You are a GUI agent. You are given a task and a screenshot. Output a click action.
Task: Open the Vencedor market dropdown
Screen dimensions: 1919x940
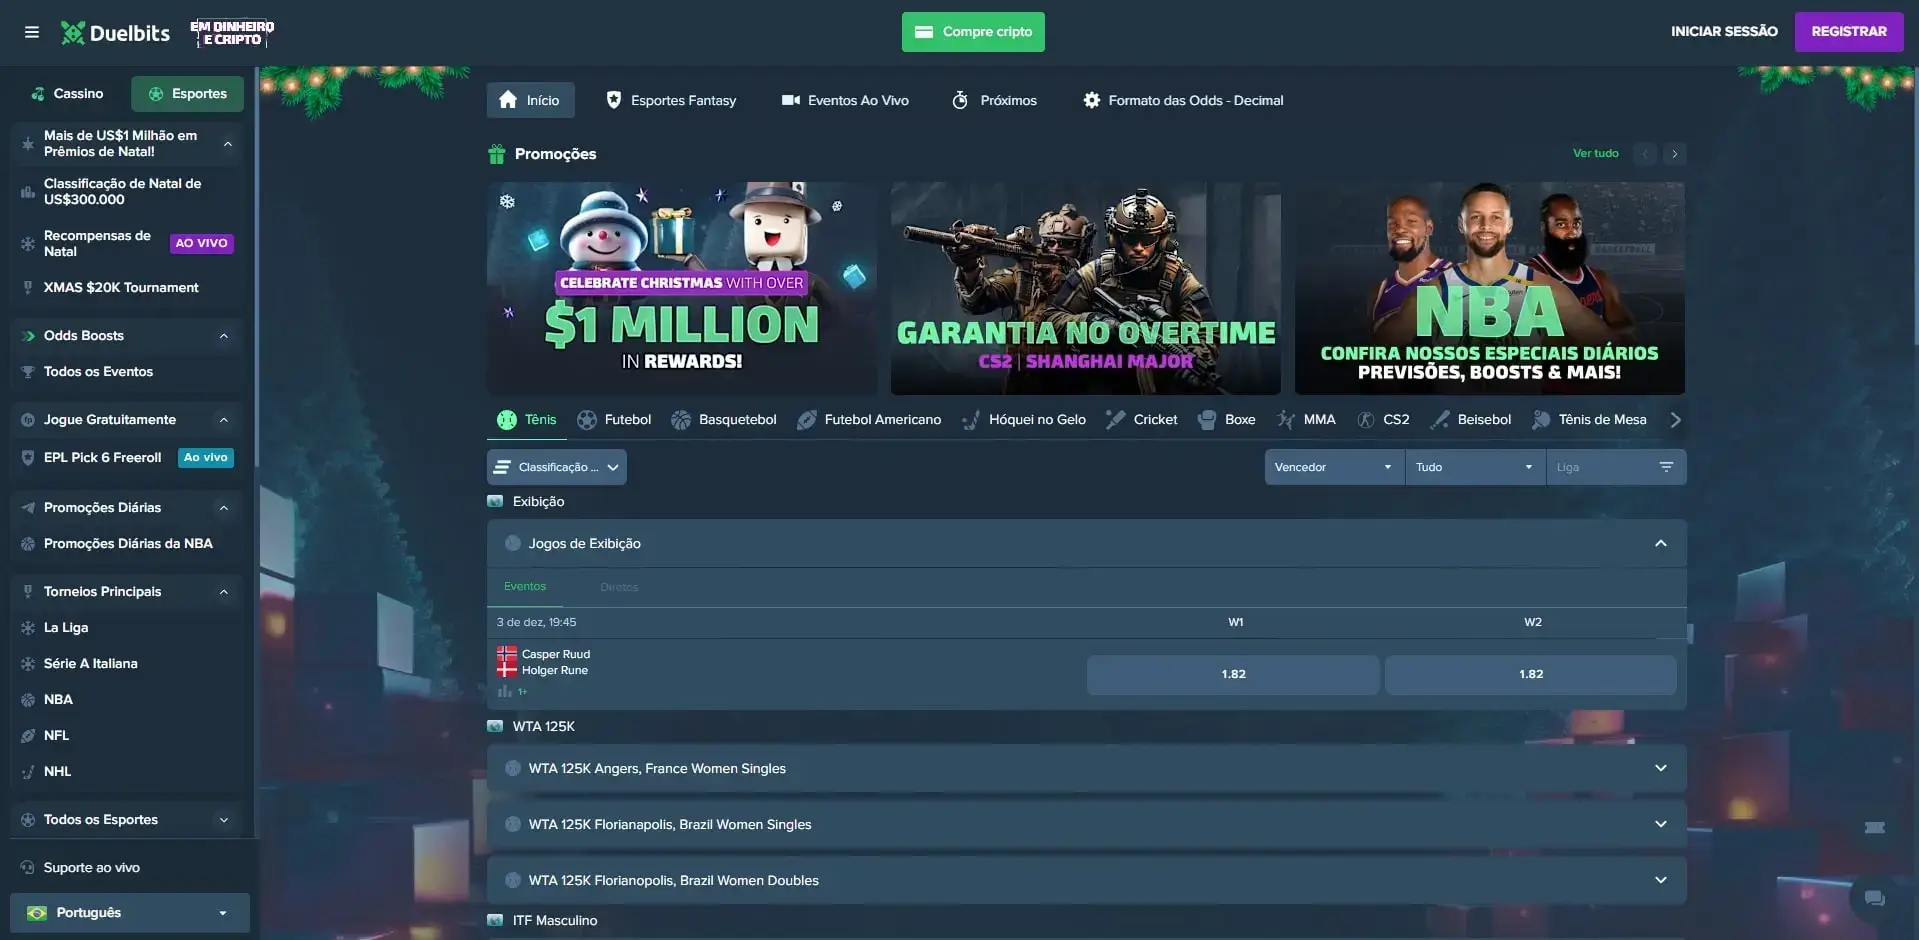coord(1333,467)
